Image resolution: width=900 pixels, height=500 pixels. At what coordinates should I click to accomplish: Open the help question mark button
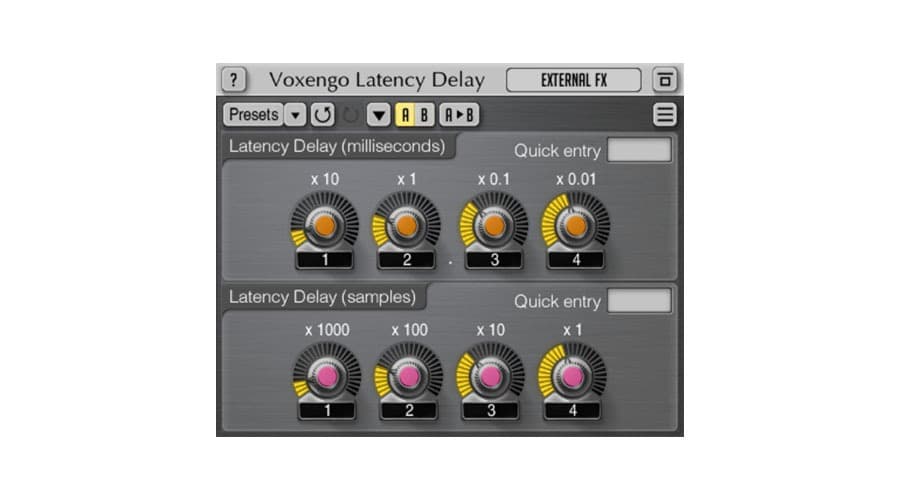[234, 80]
